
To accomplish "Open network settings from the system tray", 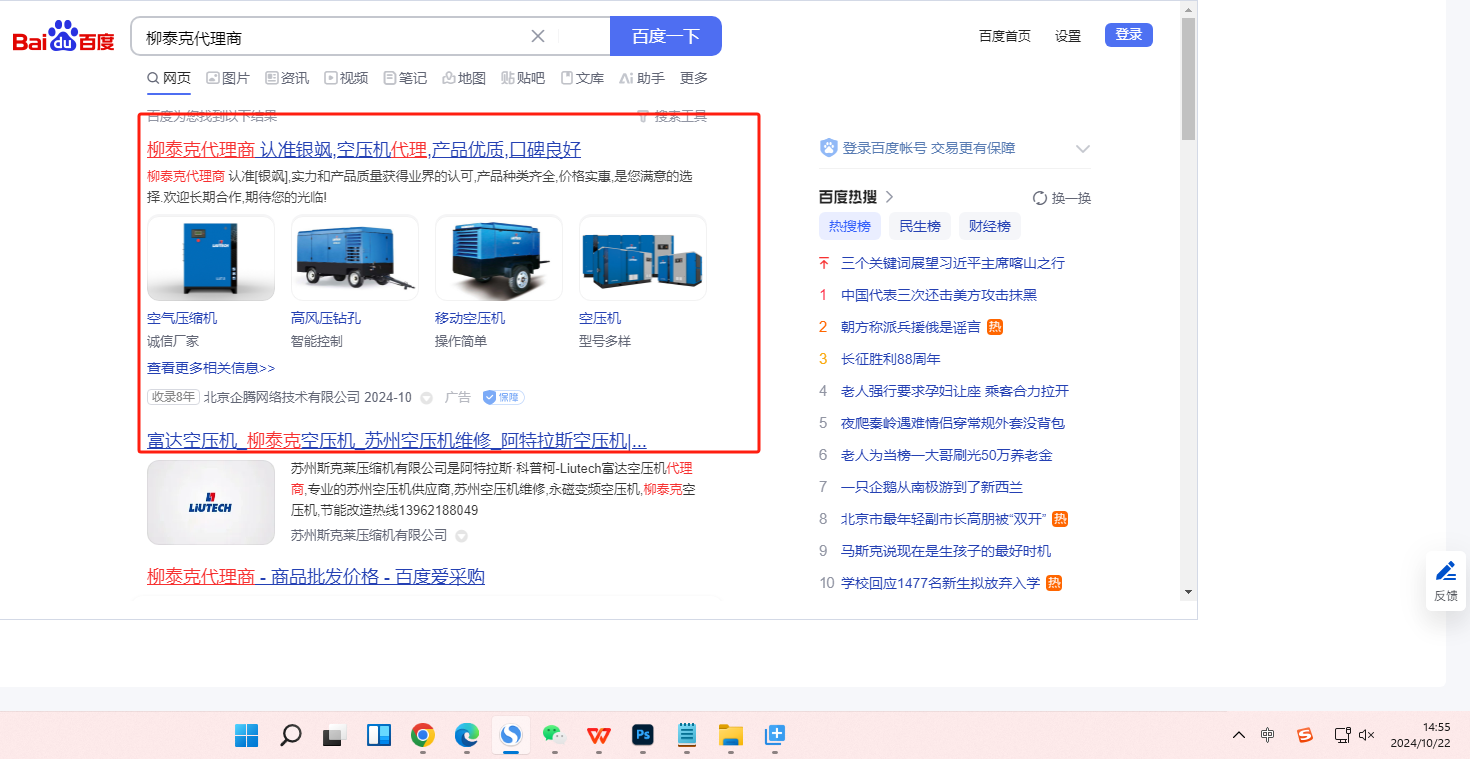I will click(x=1343, y=736).
